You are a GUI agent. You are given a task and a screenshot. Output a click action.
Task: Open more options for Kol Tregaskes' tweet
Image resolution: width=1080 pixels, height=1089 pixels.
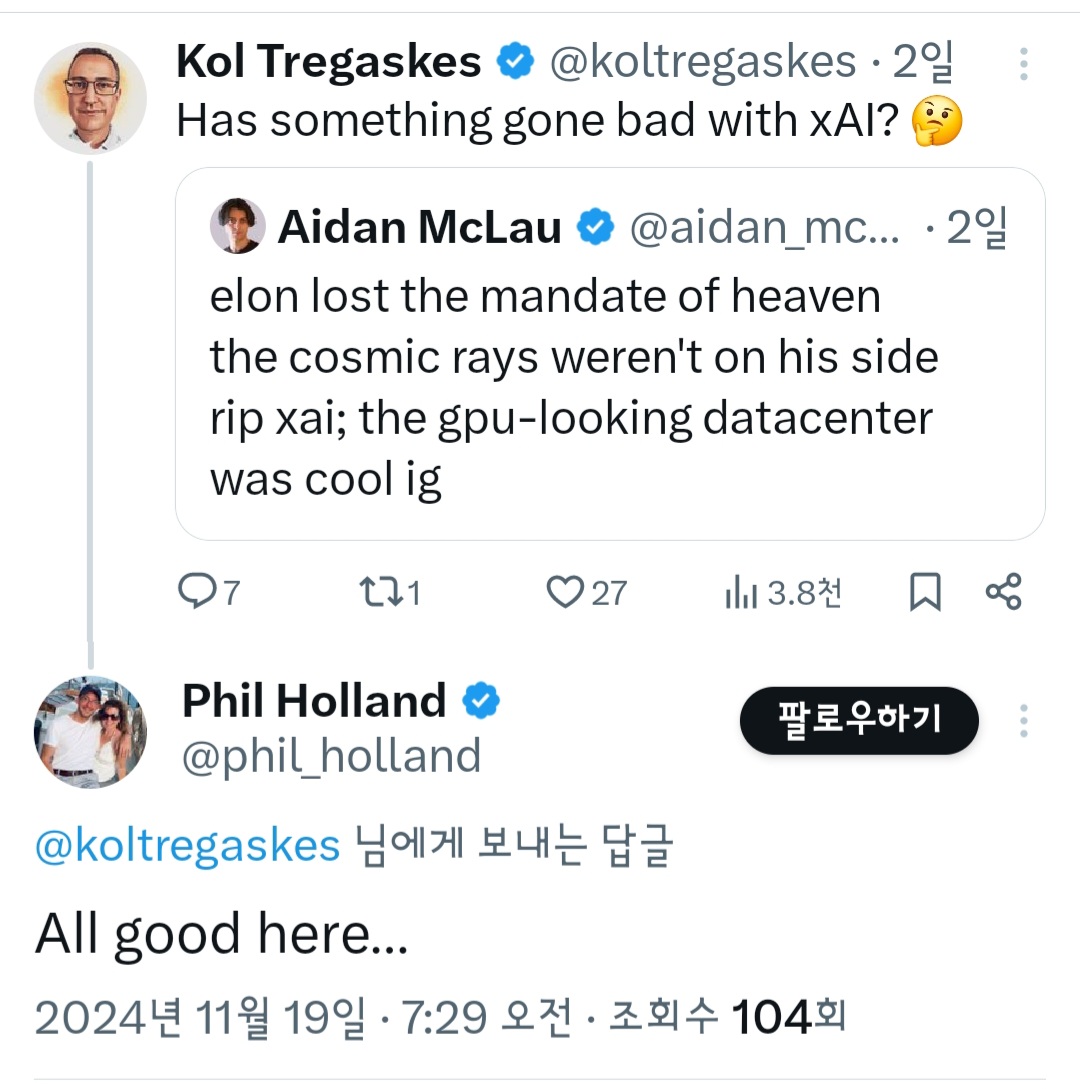[x=1023, y=65]
